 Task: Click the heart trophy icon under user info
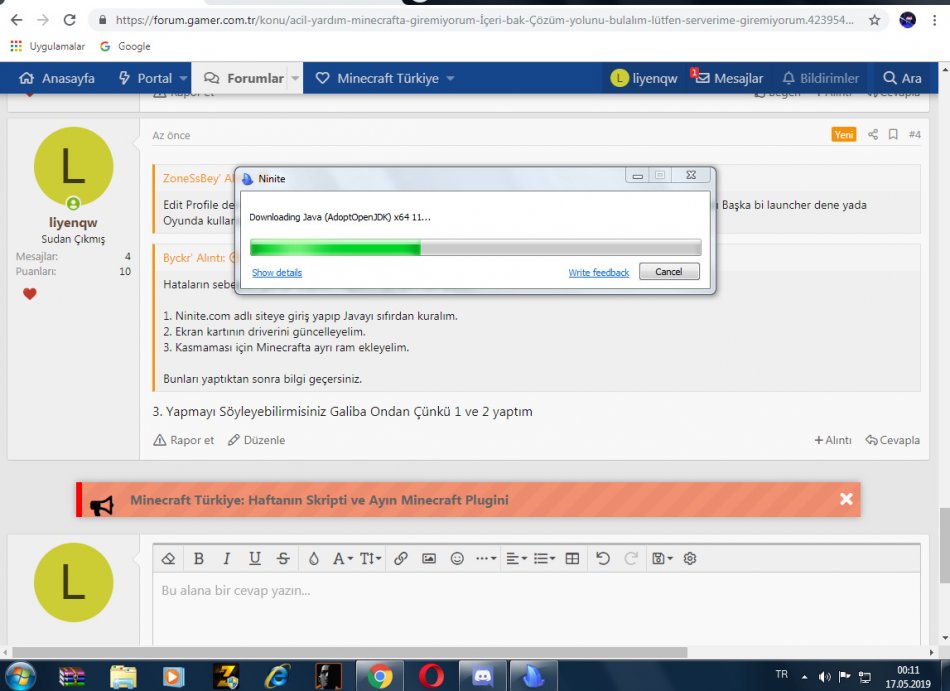pyautogui.click(x=30, y=294)
